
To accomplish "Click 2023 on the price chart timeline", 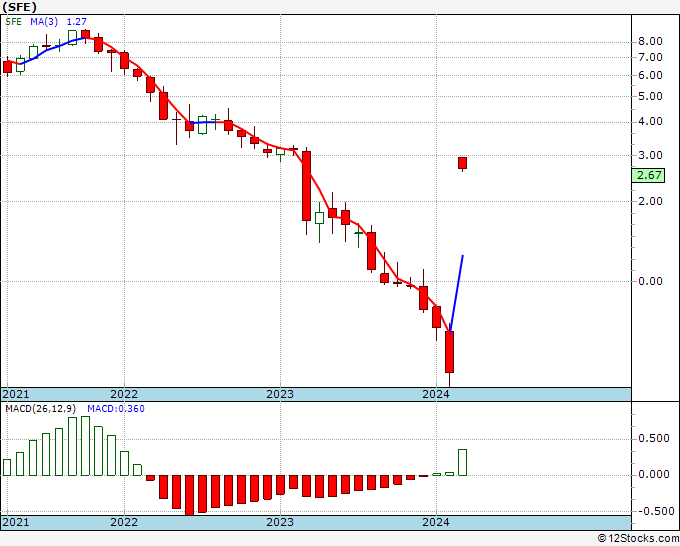I will pos(280,394).
